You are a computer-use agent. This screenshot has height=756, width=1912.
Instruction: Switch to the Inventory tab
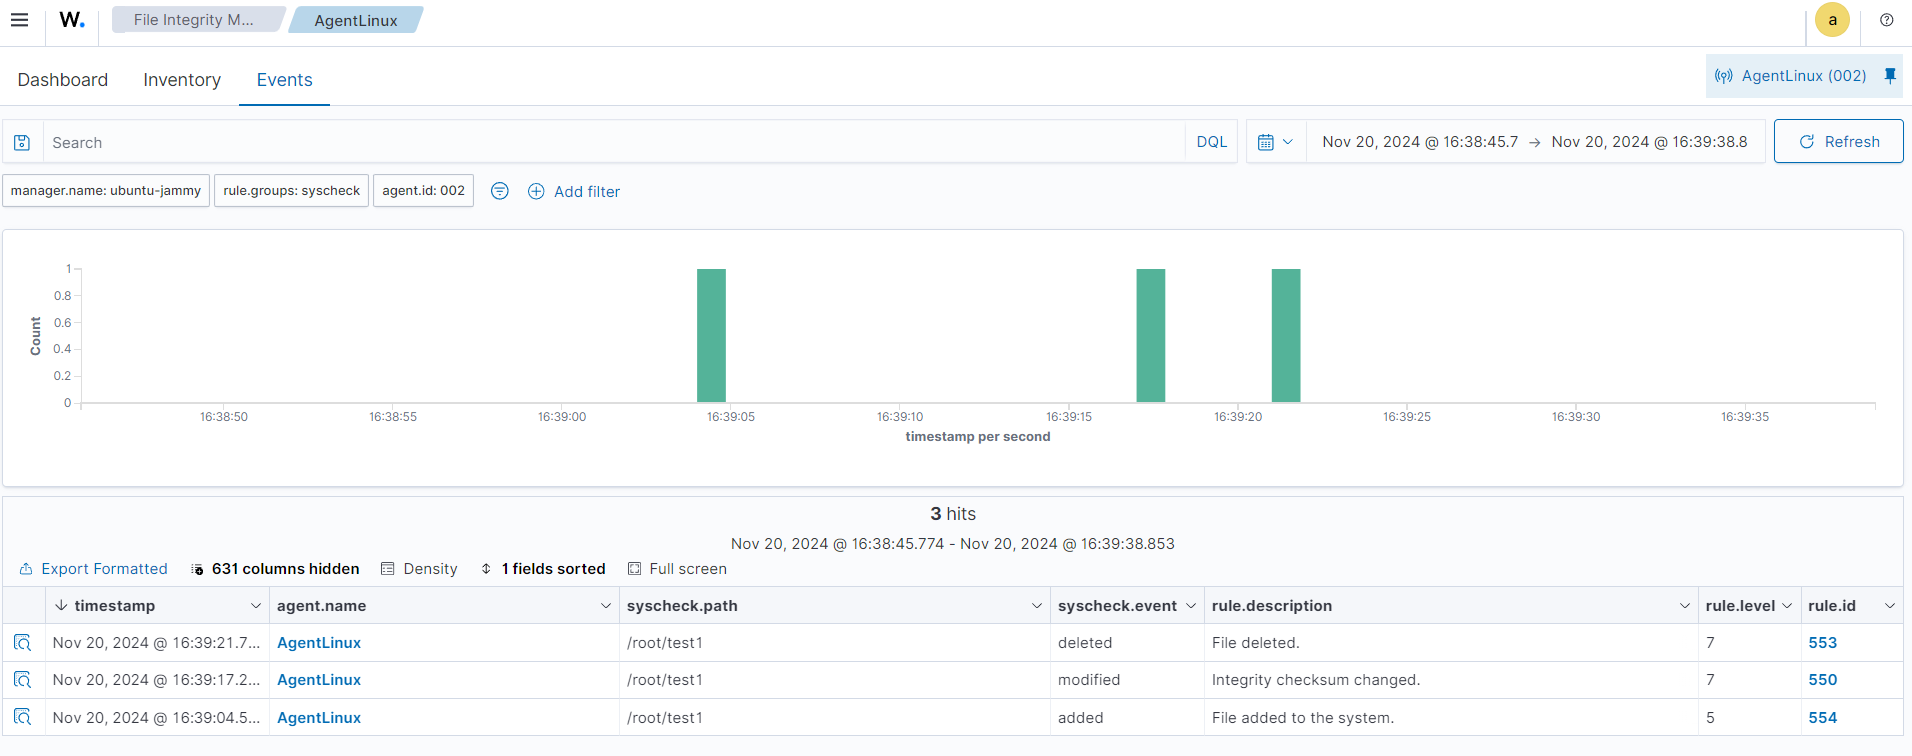click(182, 80)
